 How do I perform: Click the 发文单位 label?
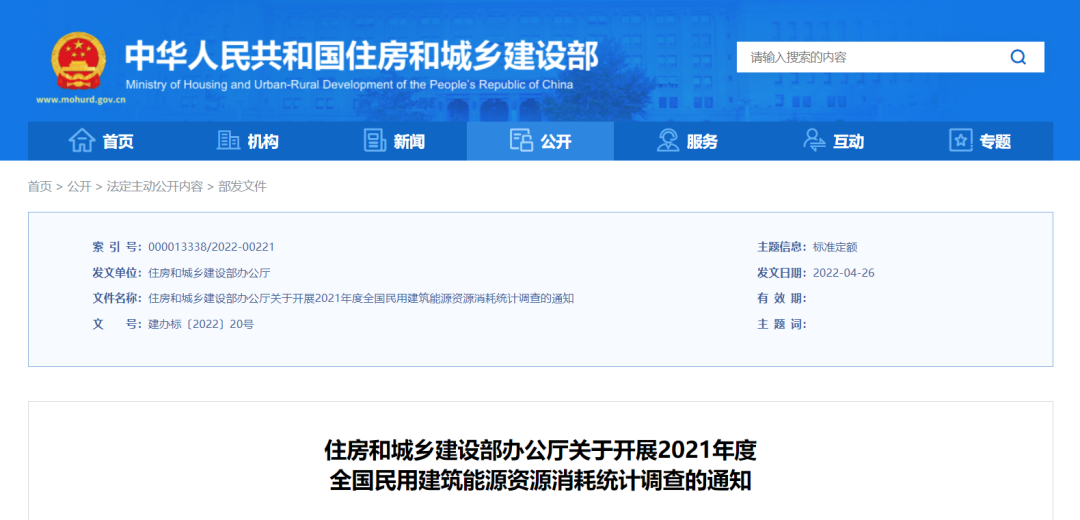point(117,273)
